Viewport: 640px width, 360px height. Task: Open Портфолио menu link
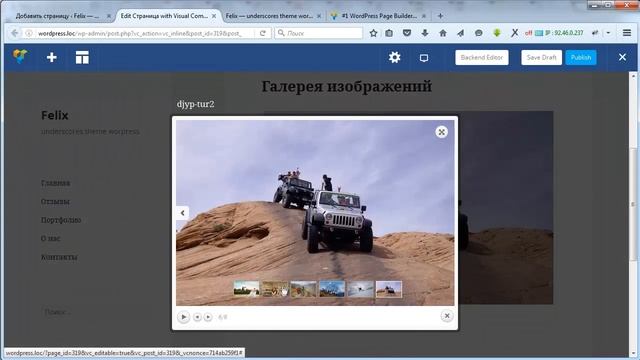coord(61,220)
